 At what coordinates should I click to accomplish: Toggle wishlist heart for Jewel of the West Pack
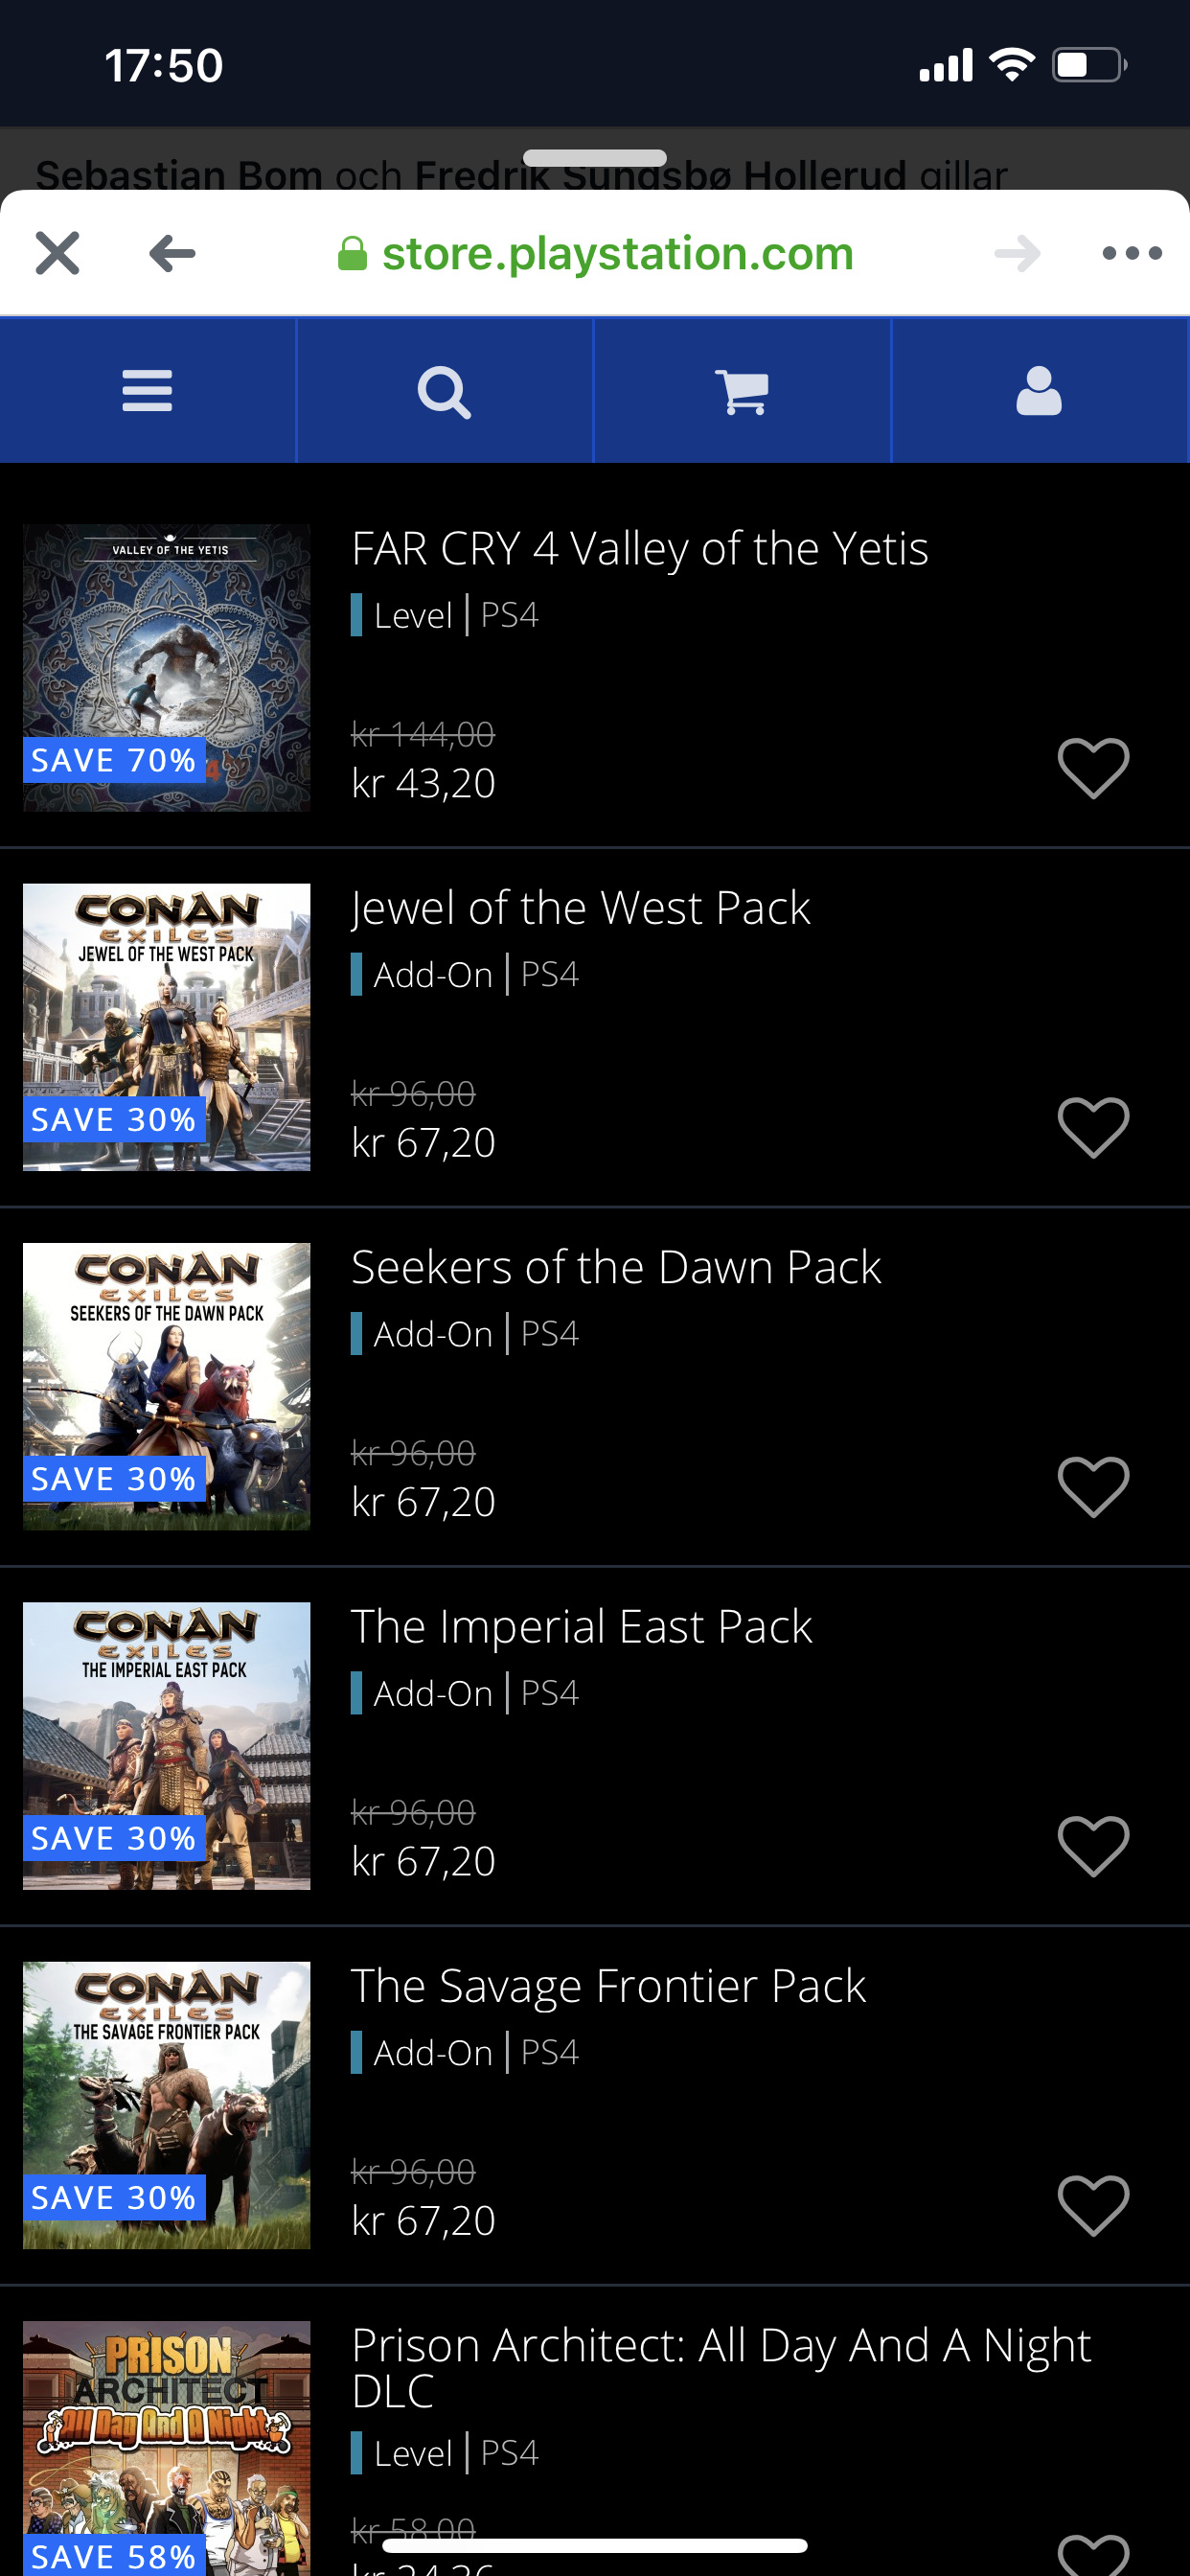pyautogui.click(x=1093, y=1127)
